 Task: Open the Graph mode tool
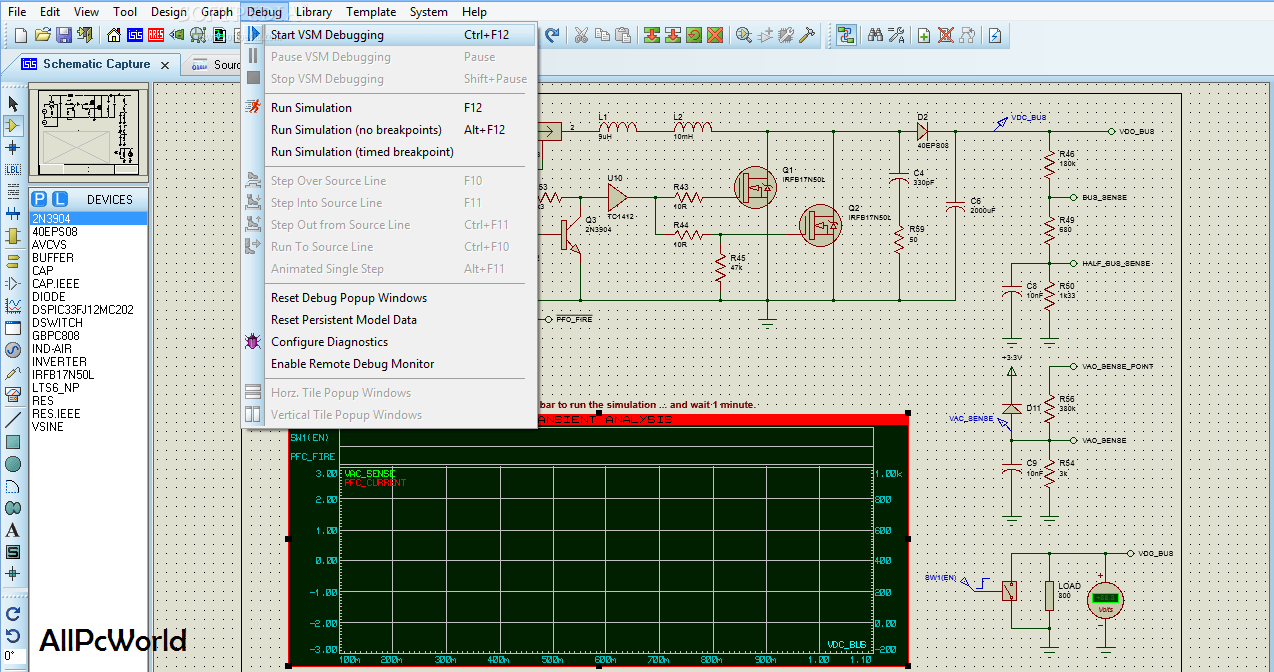tap(14, 305)
